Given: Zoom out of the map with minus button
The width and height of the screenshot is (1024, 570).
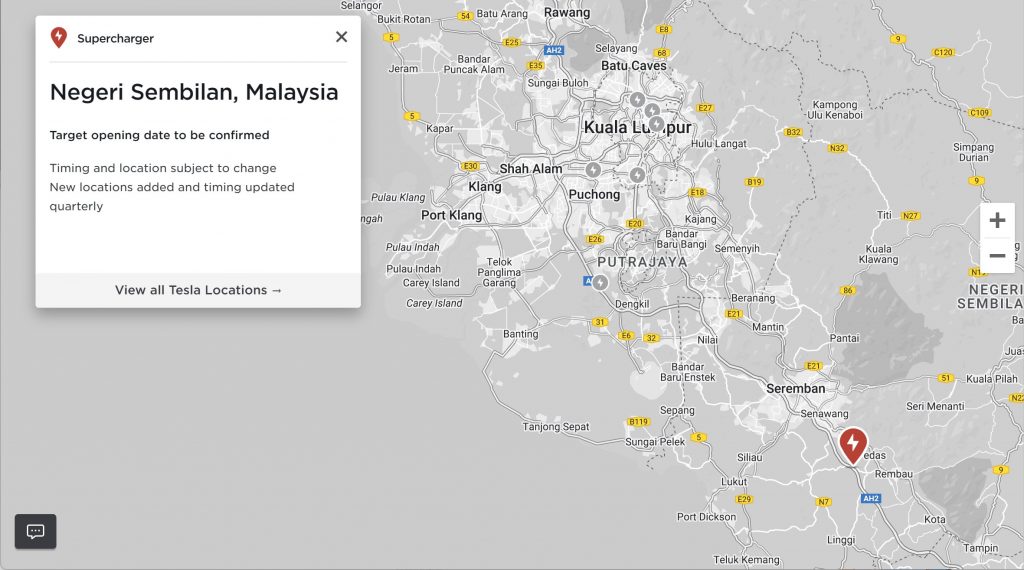Looking at the screenshot, I should (x=997, y=255).
